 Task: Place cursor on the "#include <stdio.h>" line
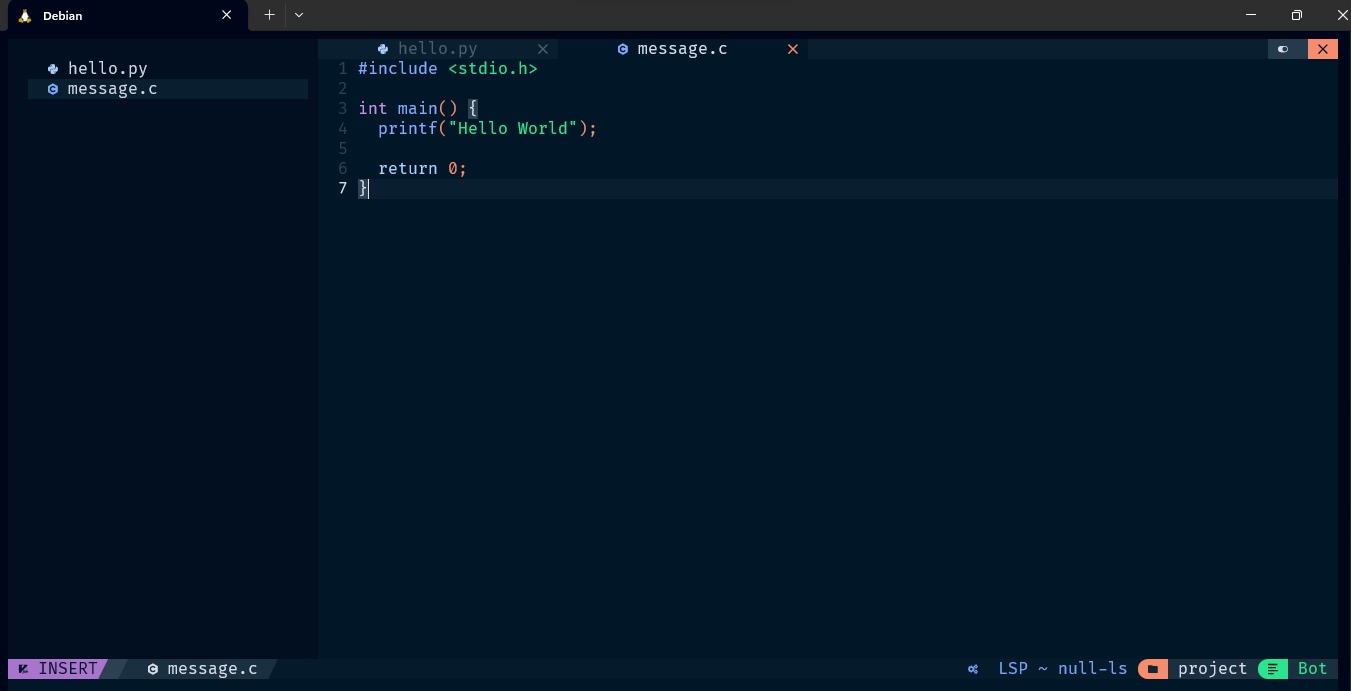coord(448,69)
